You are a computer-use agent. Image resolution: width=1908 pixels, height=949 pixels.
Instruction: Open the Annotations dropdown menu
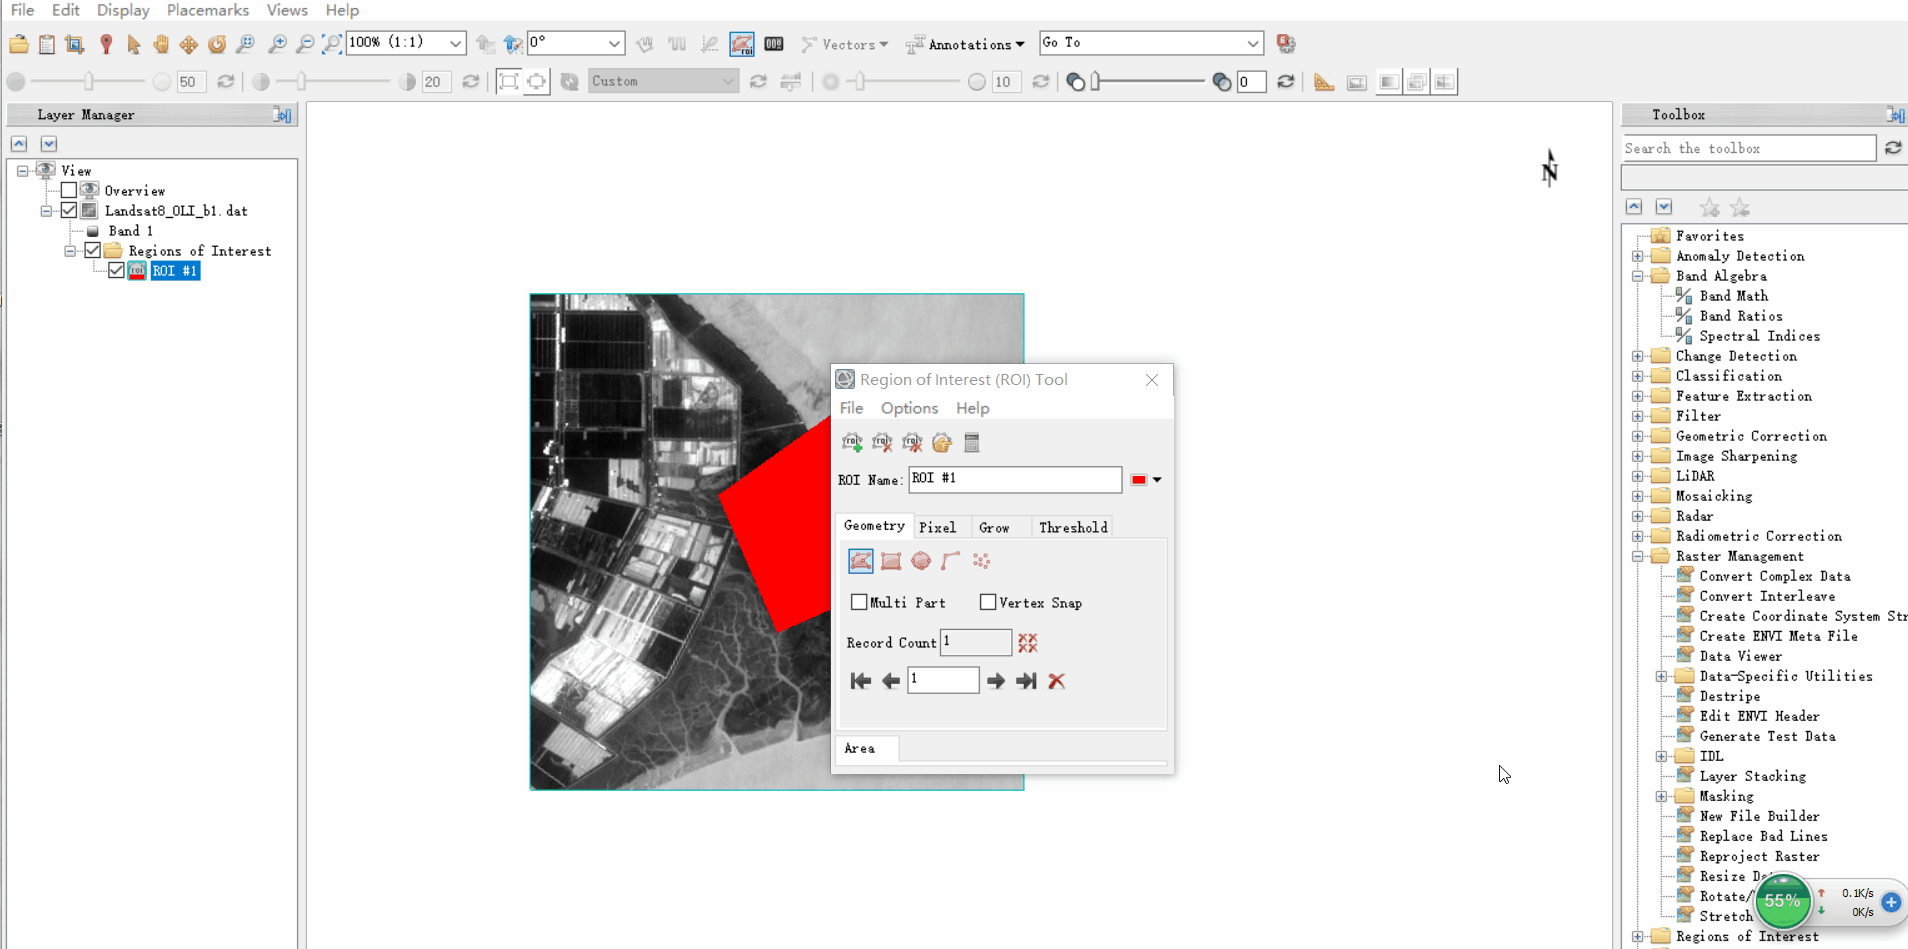pos(966,44)
